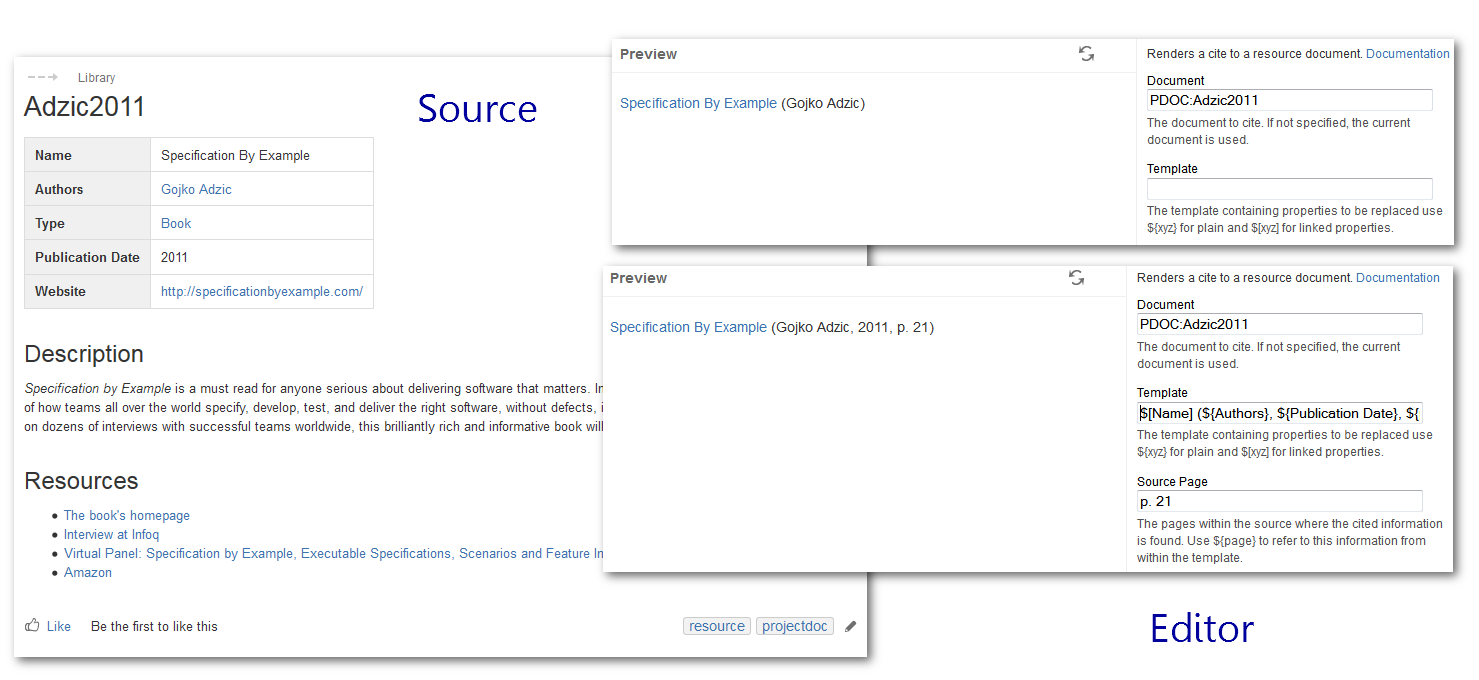Open 'The book's homepage' resource link

pos(127,516)
